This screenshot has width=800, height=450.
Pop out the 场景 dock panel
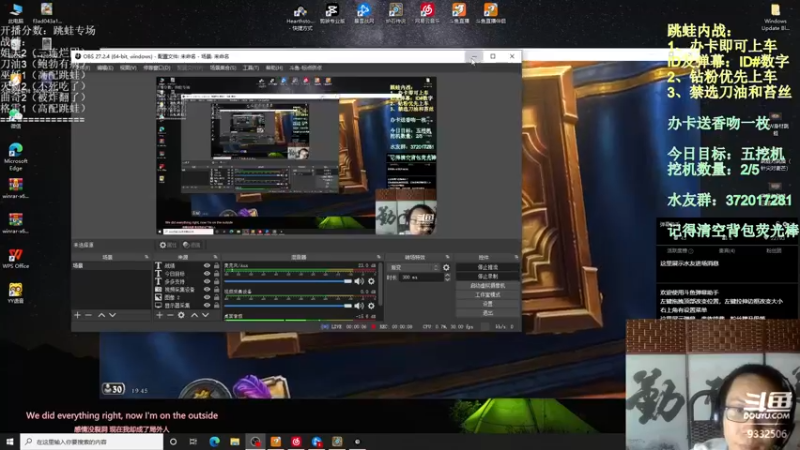[x=146, y=257]
